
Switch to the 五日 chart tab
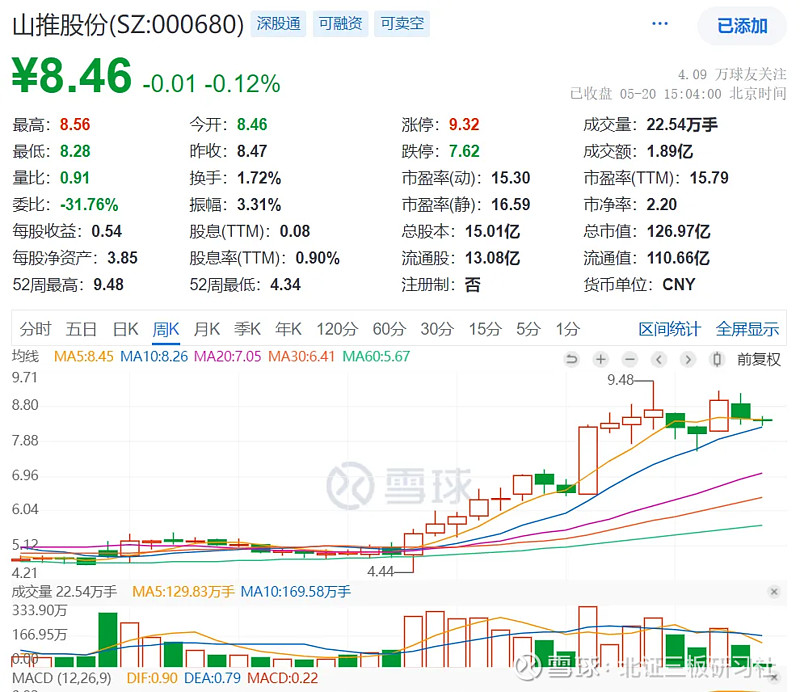pyautogui.click(x=81, y=329)
